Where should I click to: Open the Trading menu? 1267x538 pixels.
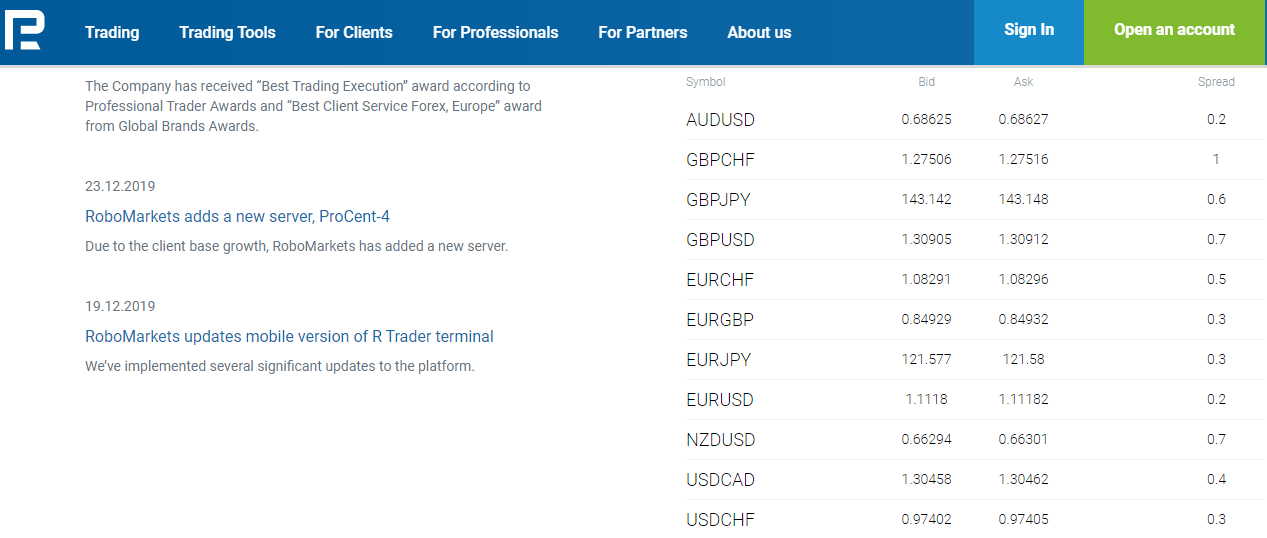(x=112, y=32)
